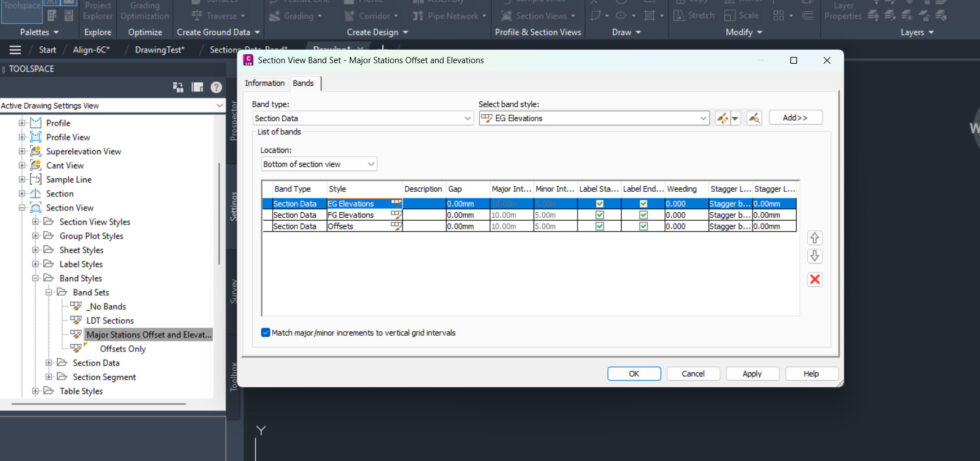Expand the Label Styles tree node
Screen dimensions: 980x461
coord(36,264)
